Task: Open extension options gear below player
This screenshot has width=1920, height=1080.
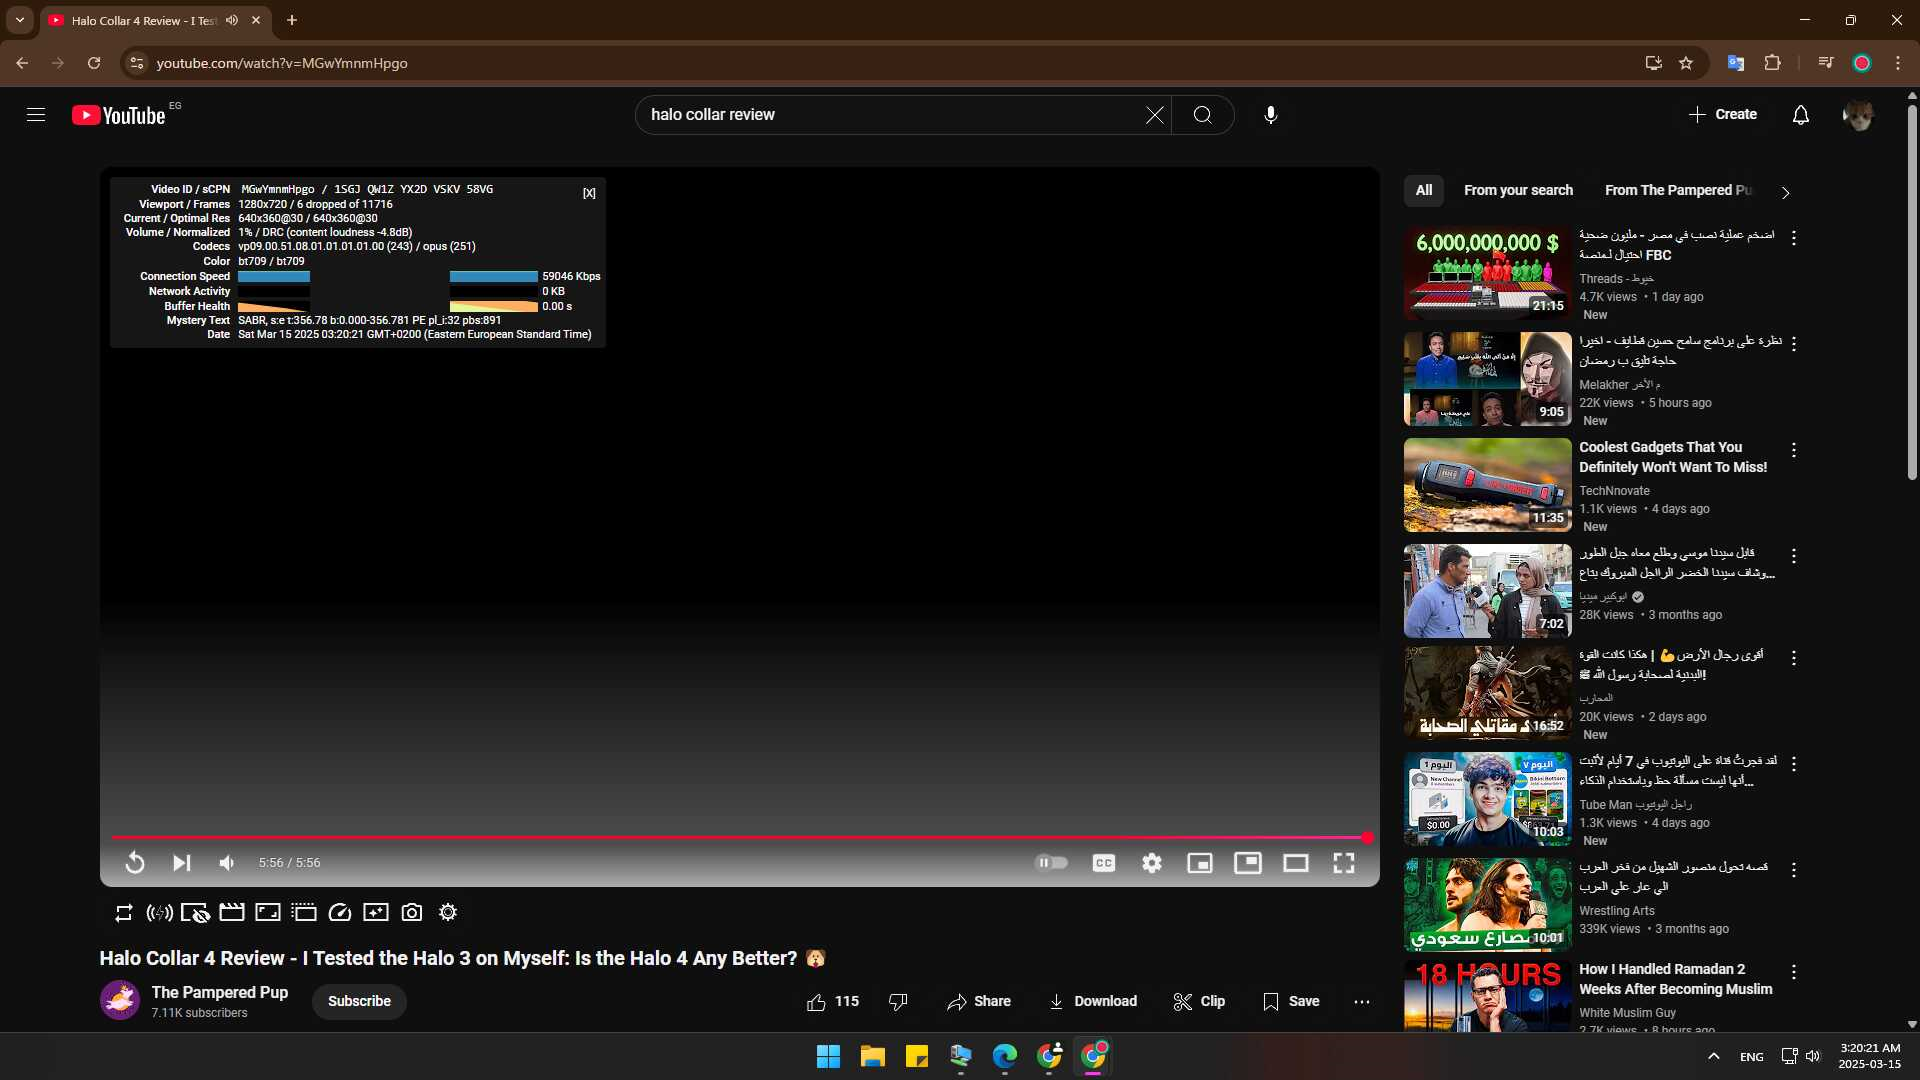Action: pos(448,913)
